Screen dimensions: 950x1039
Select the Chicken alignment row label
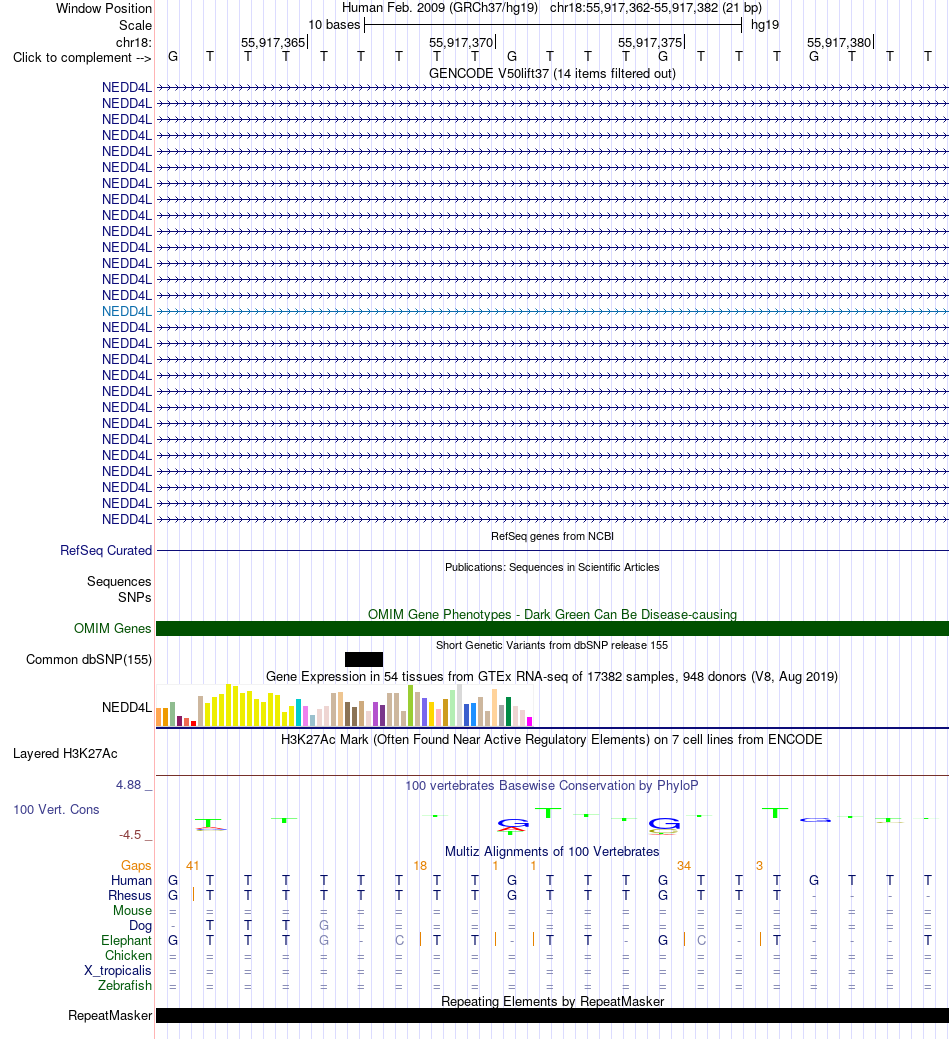pyautogui.click(x=128, y=956)
